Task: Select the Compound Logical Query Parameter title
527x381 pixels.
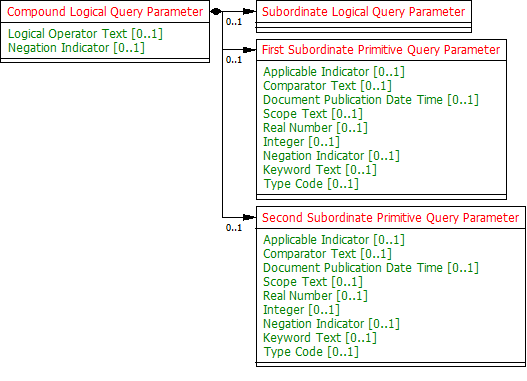Action: click(105, 12)
